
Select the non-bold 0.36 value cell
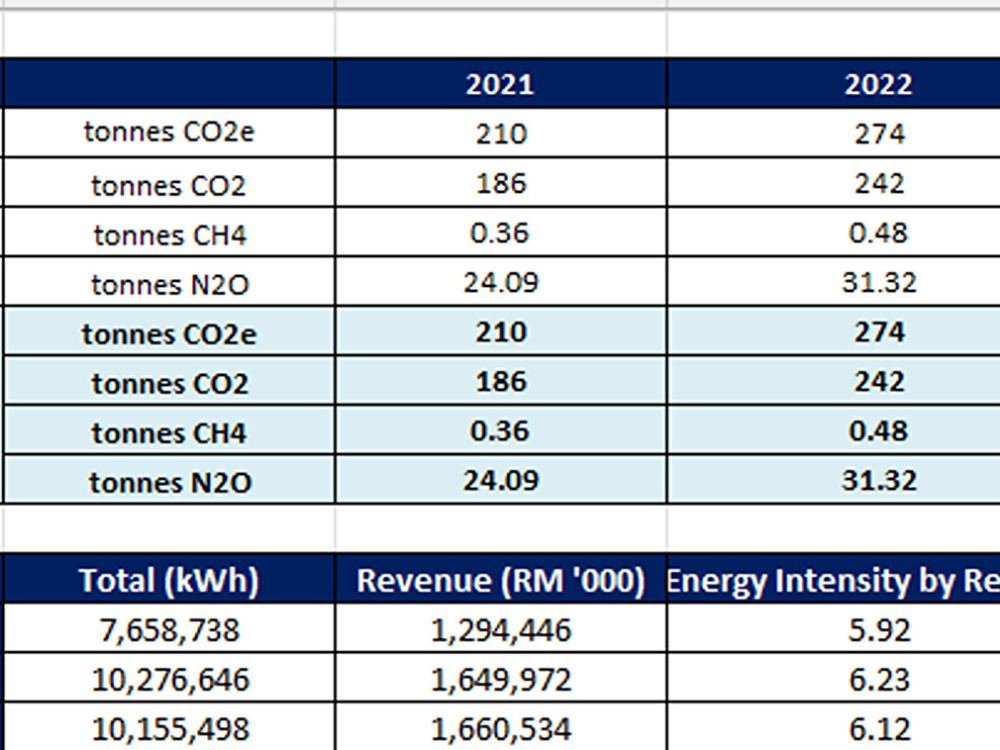501,232
